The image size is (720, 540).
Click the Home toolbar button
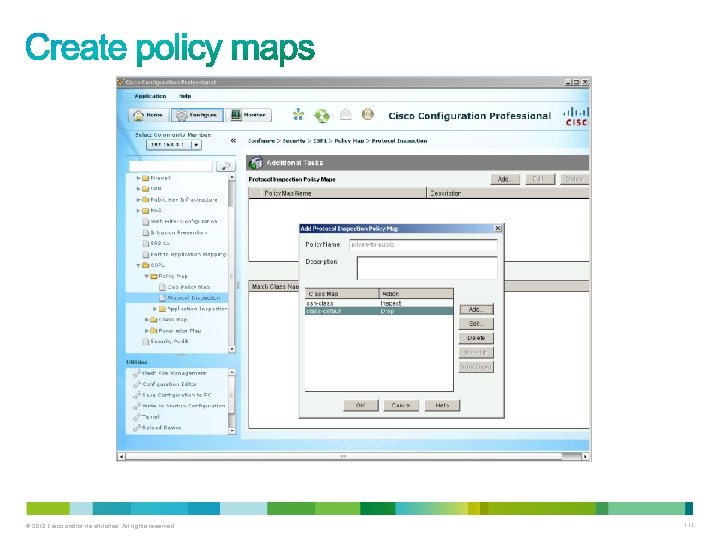(x=149, y=115)
